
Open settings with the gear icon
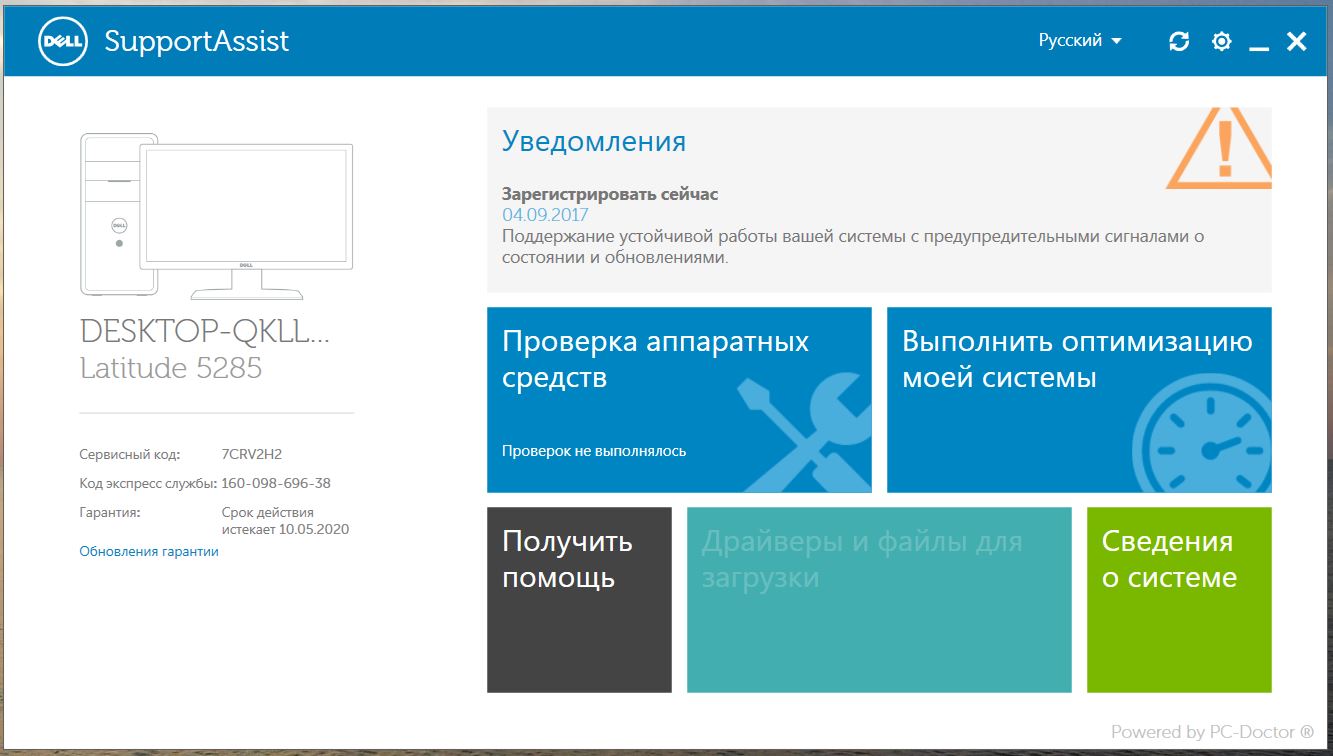coord(1221,41)
